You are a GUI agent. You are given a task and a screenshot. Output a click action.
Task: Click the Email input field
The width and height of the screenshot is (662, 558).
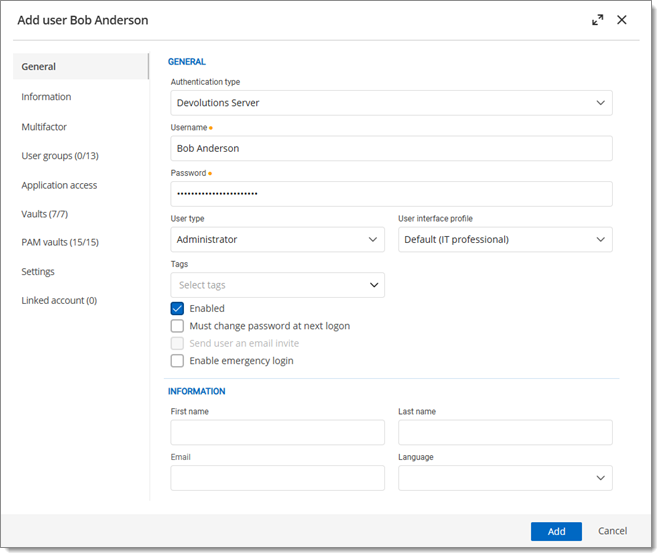click(277, 478)
